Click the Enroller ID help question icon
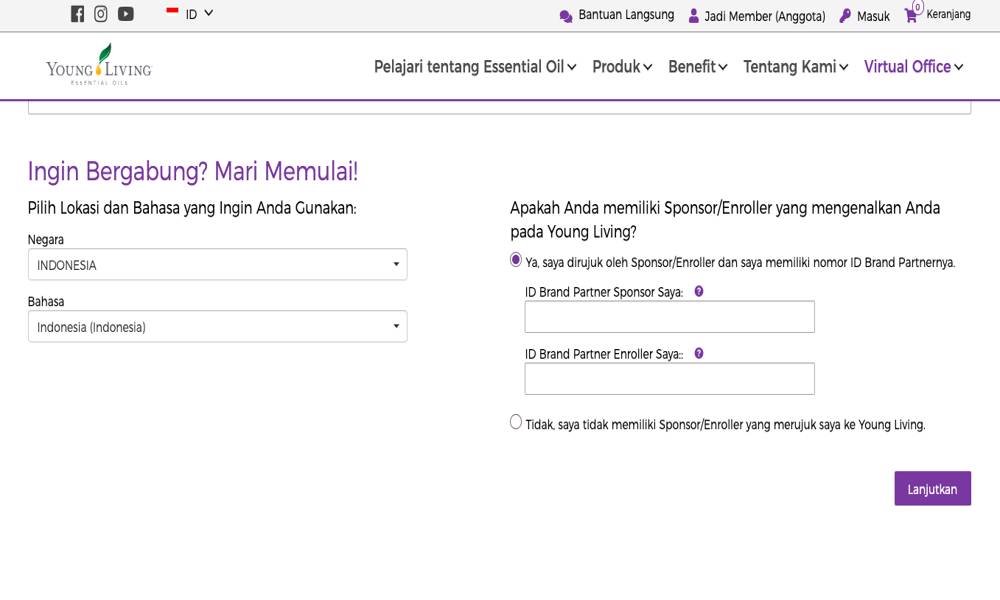The image size is (1000, 600). (x=699, y=353)
